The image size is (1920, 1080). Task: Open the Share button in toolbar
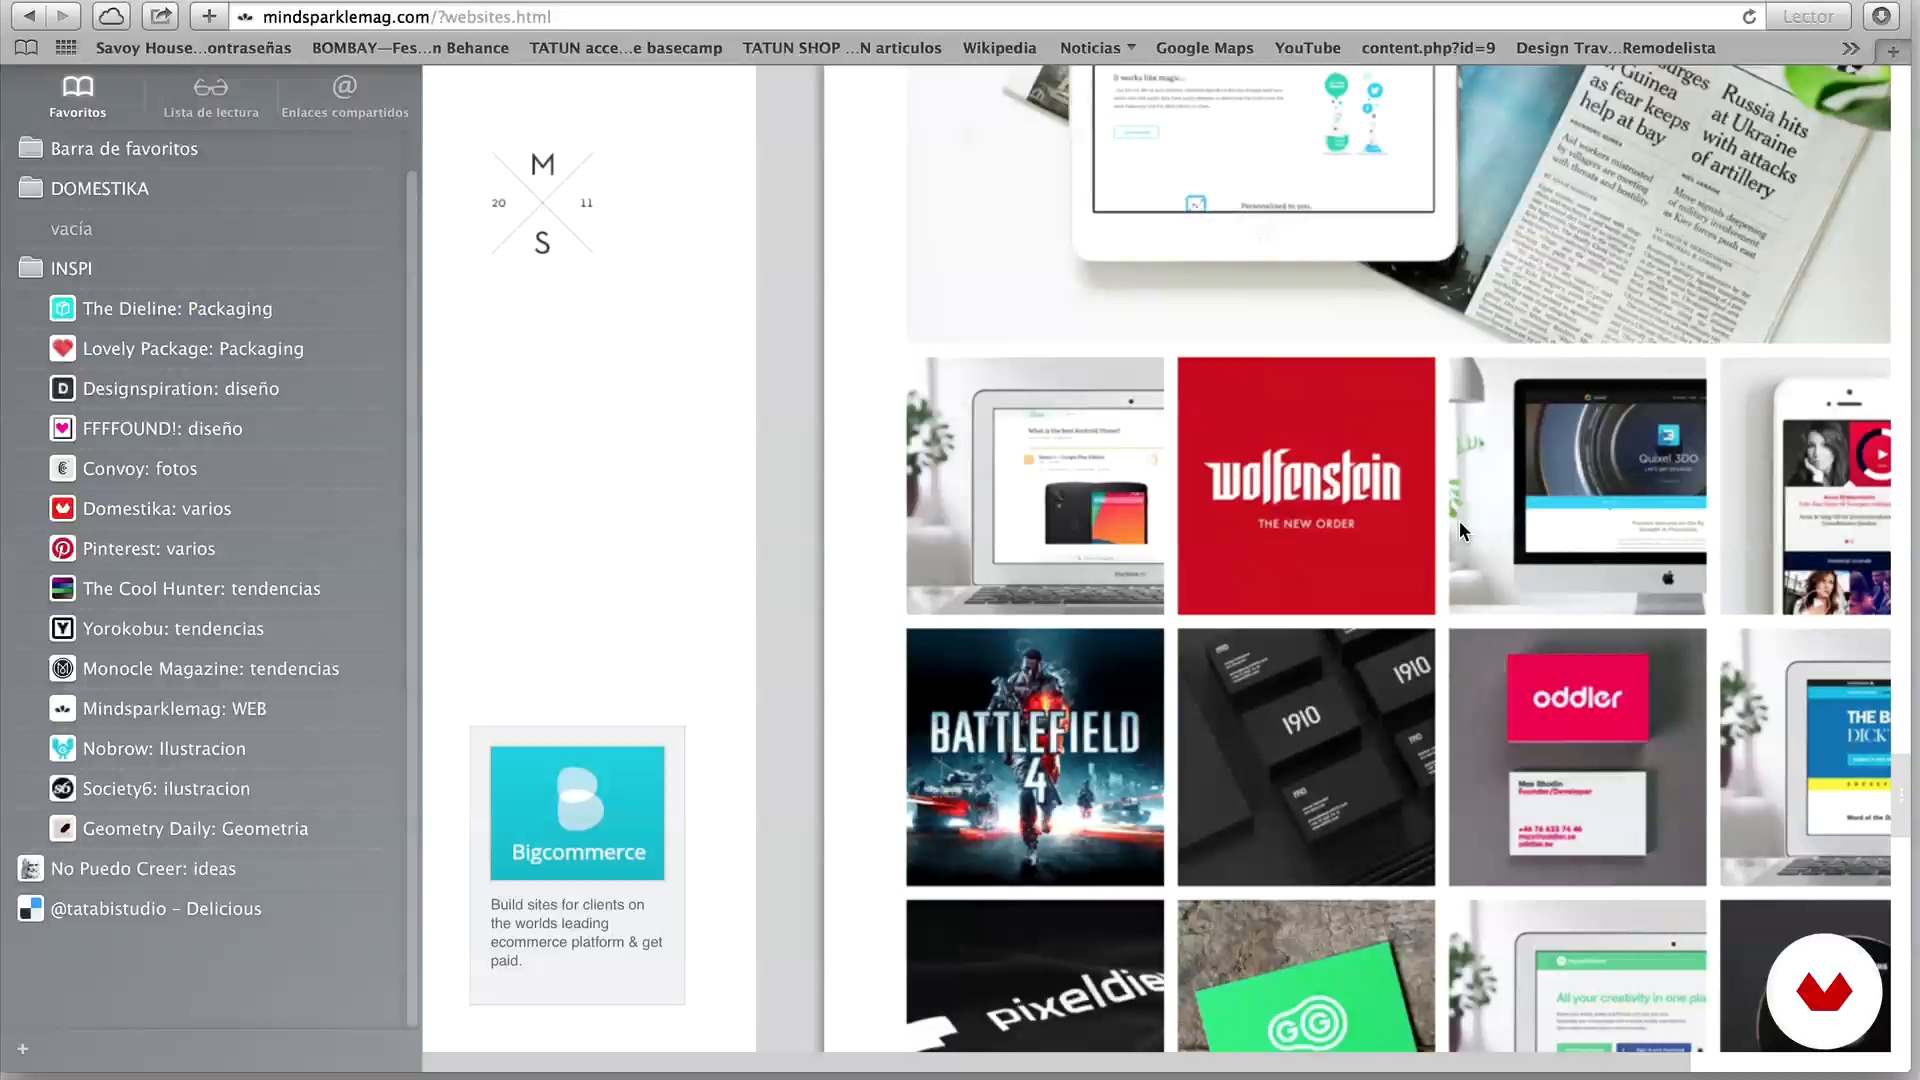pos(160,16)
